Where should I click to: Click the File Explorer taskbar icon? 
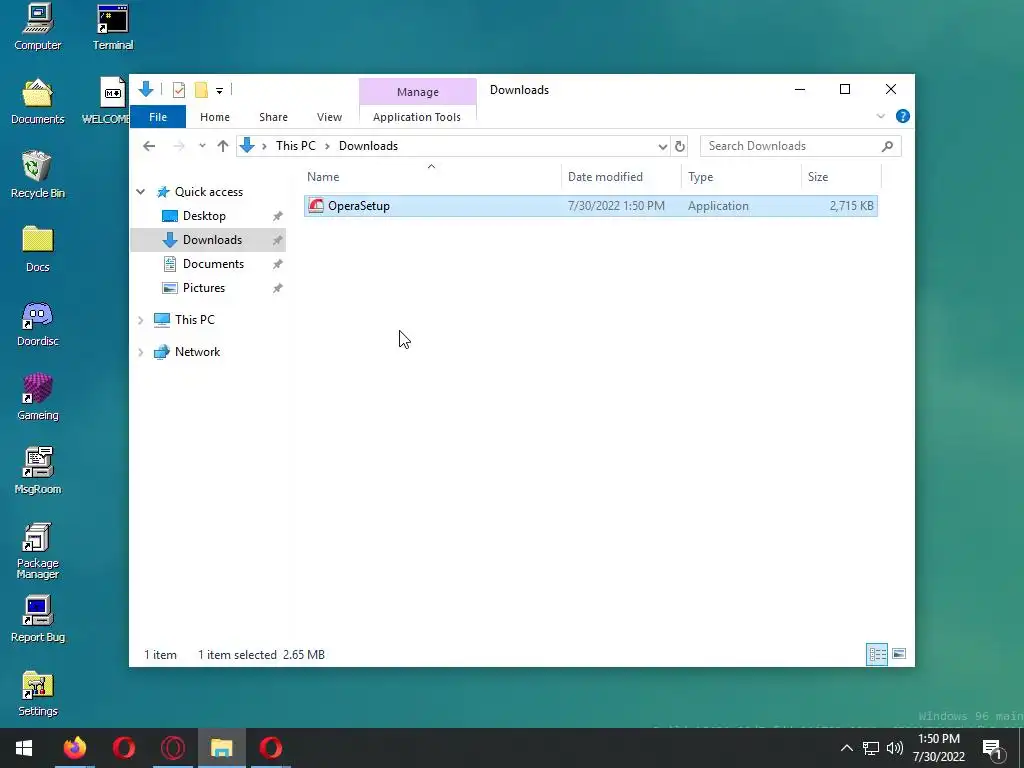221,748
